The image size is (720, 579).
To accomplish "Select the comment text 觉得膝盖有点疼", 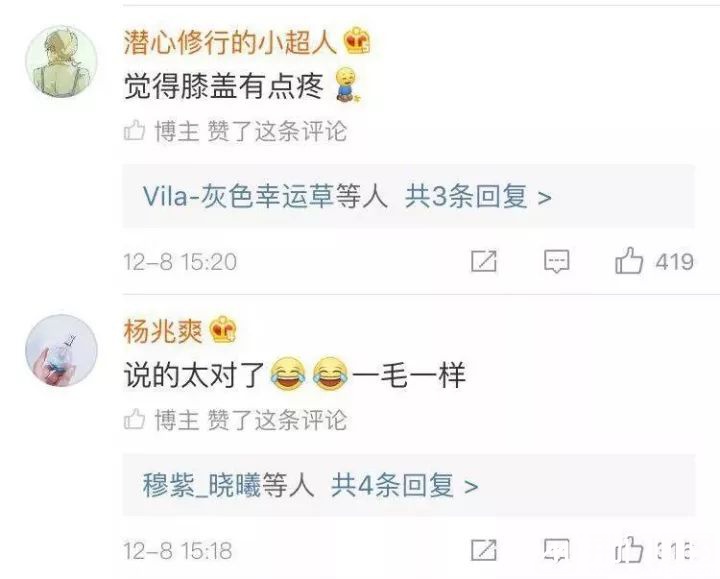I will 224,85.
